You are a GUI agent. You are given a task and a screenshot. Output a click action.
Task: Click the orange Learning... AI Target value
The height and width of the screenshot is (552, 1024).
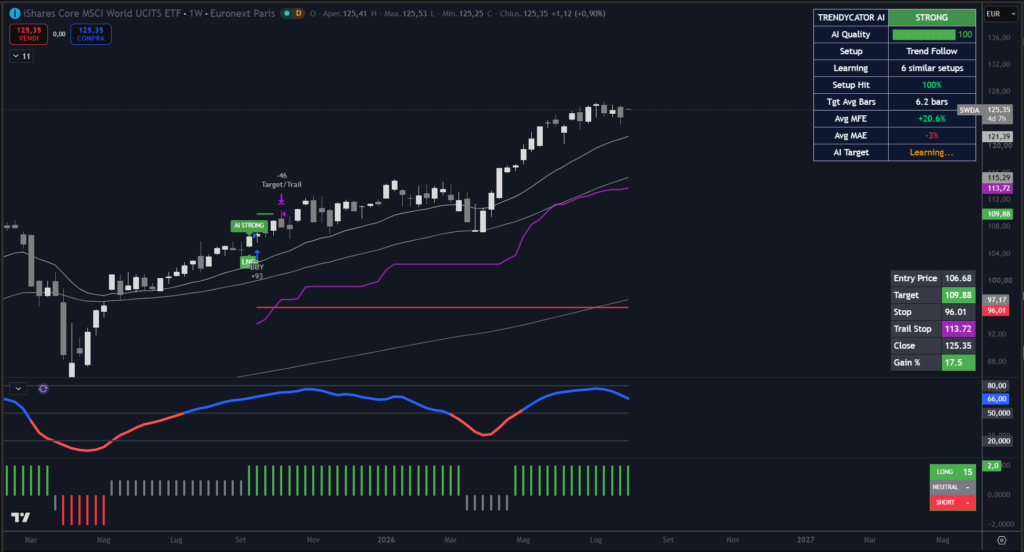point(932,153)
